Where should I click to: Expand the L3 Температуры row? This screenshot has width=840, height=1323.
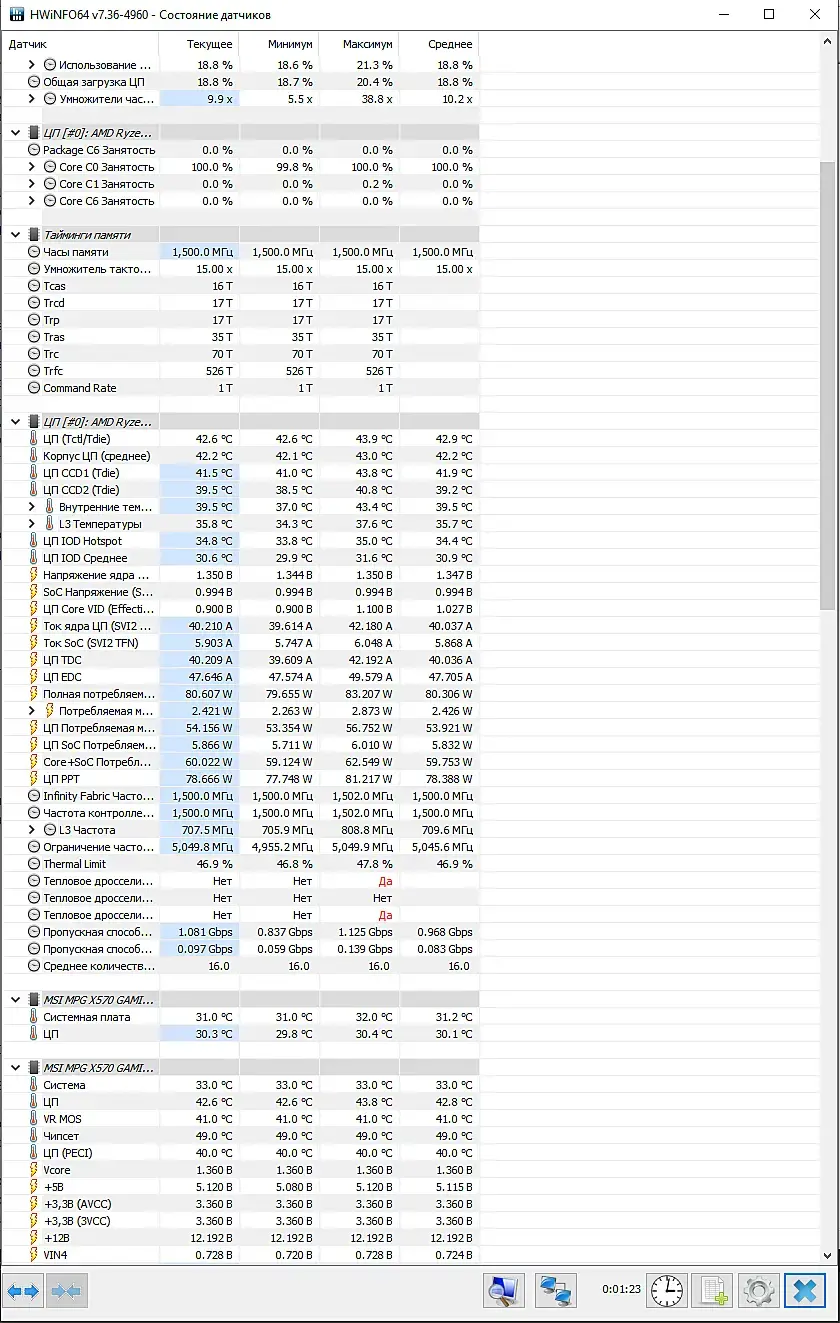tap(32, 524)
